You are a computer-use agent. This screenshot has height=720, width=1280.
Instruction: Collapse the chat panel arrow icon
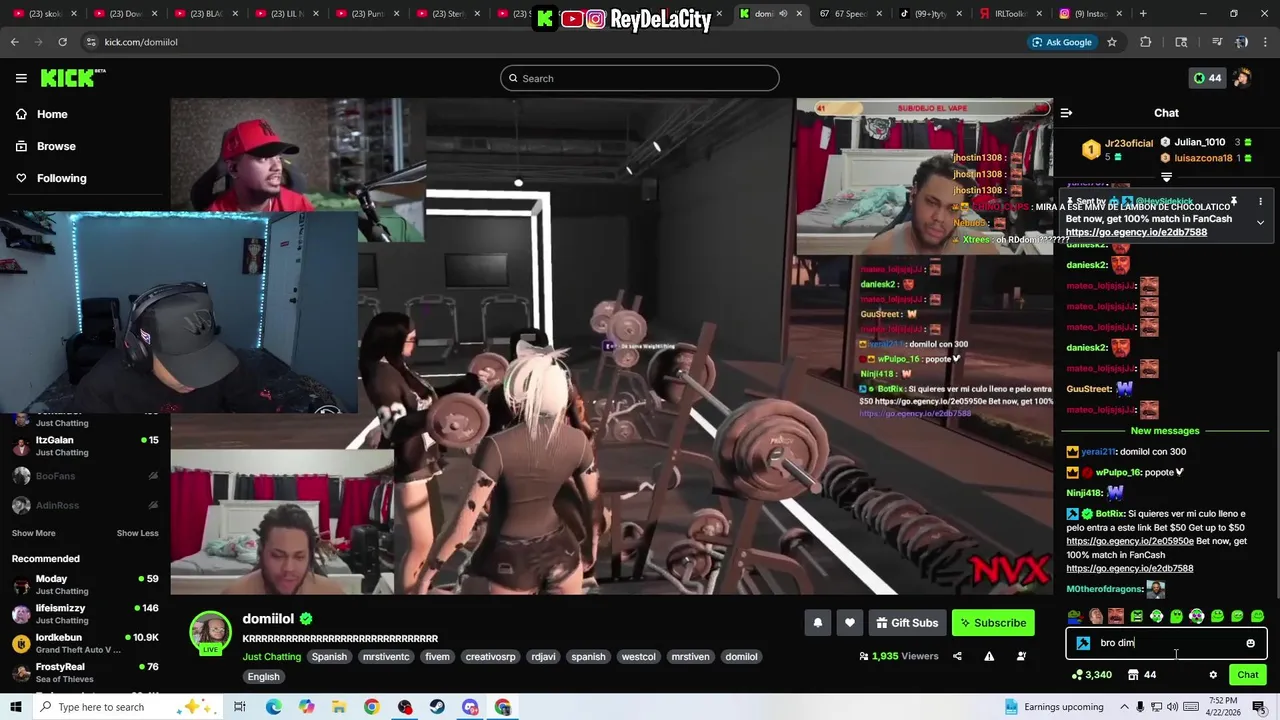pos(1066,113)
